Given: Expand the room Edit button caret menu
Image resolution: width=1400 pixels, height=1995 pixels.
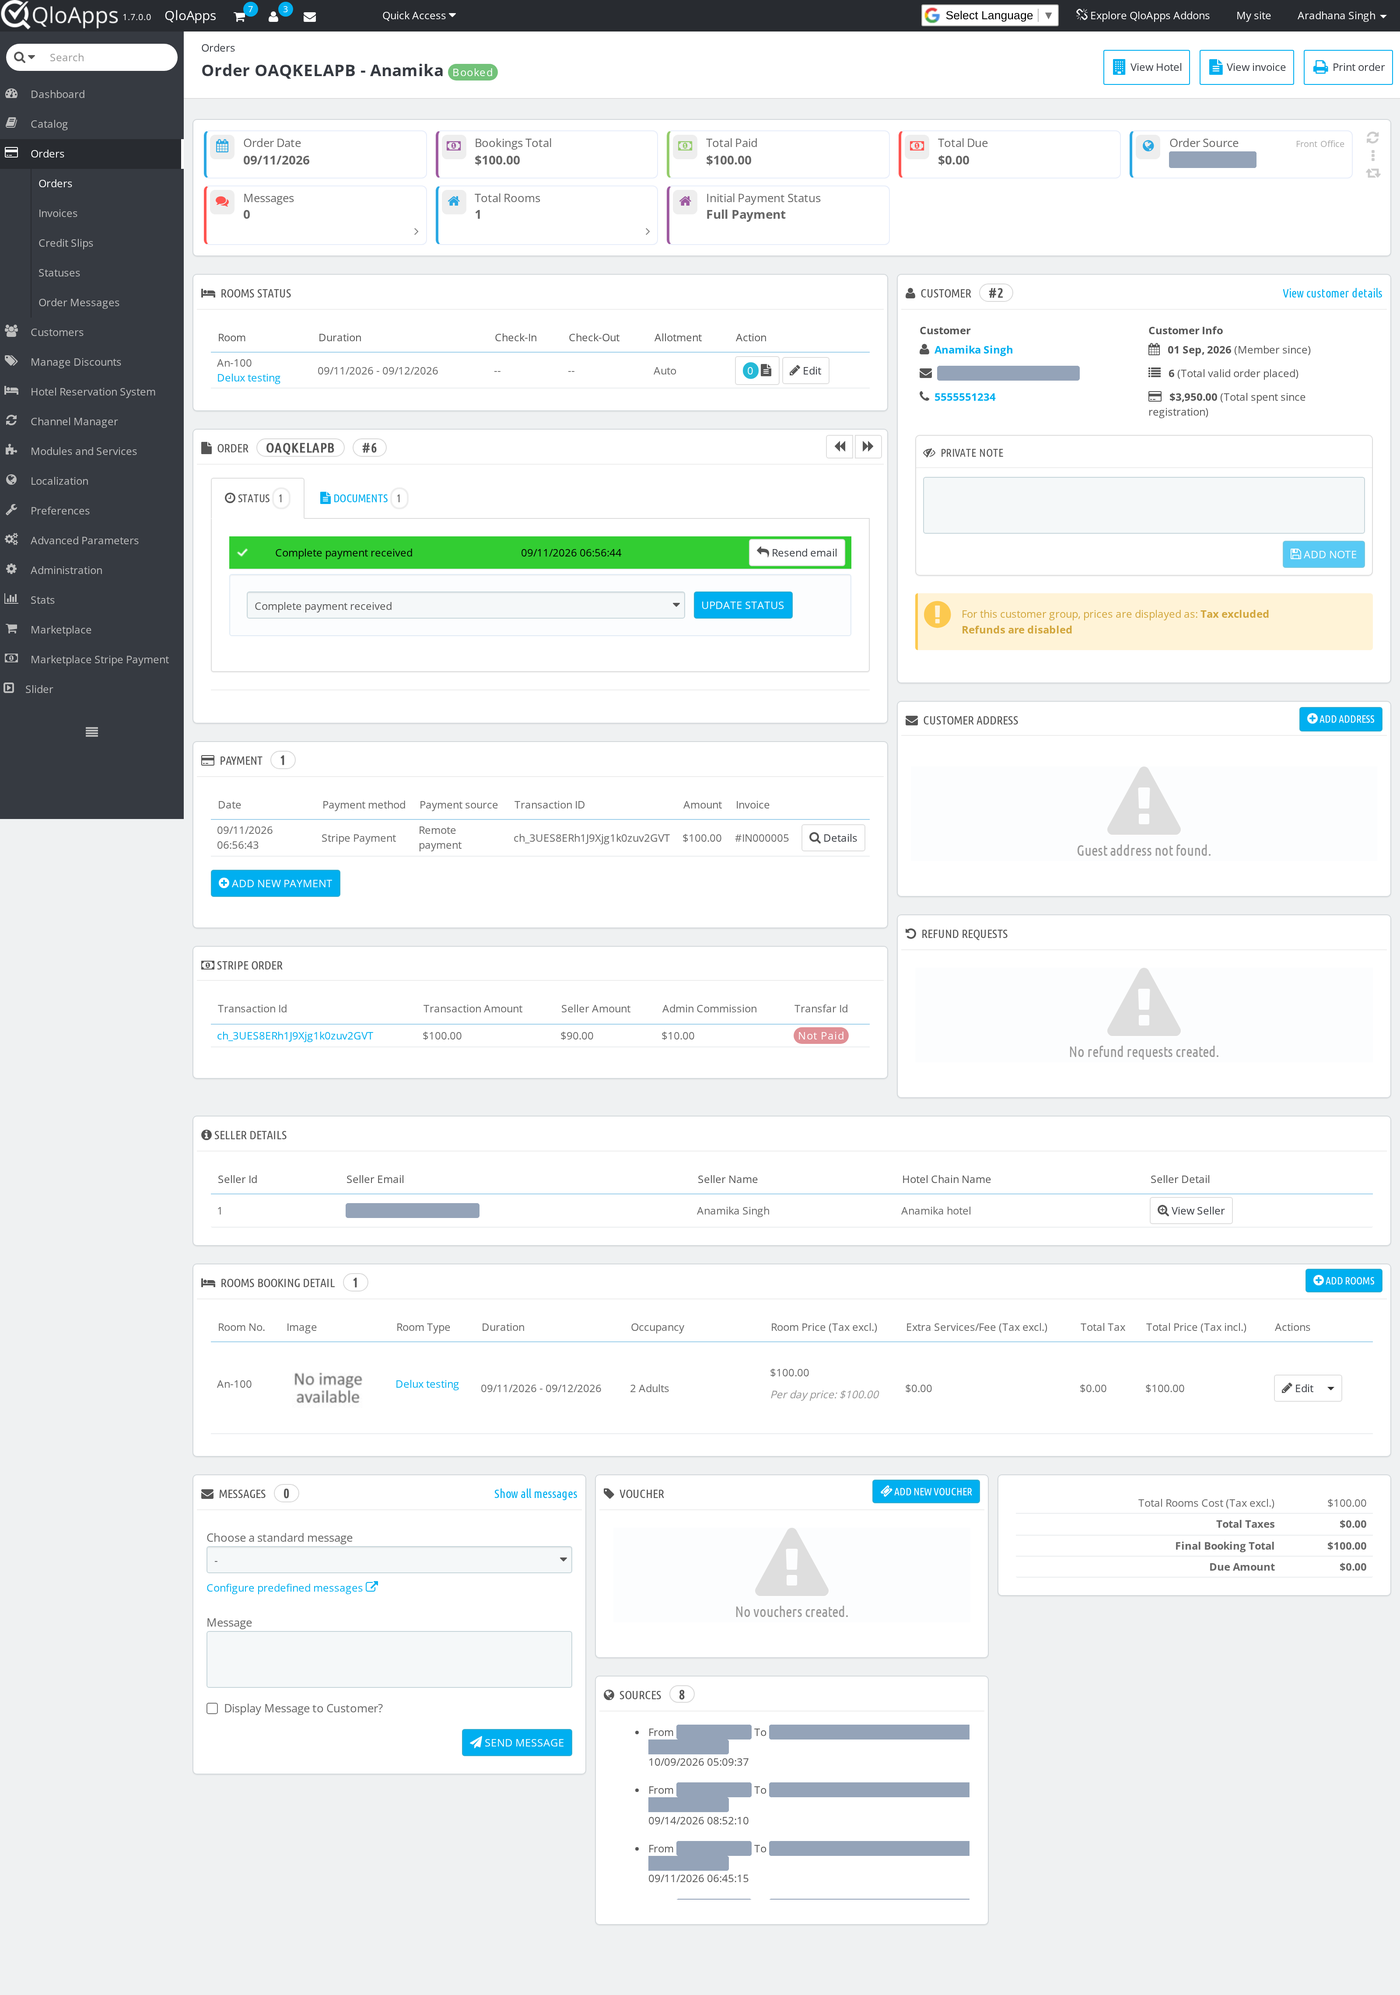Looking at the screenshot, I should (1331, 1389).
